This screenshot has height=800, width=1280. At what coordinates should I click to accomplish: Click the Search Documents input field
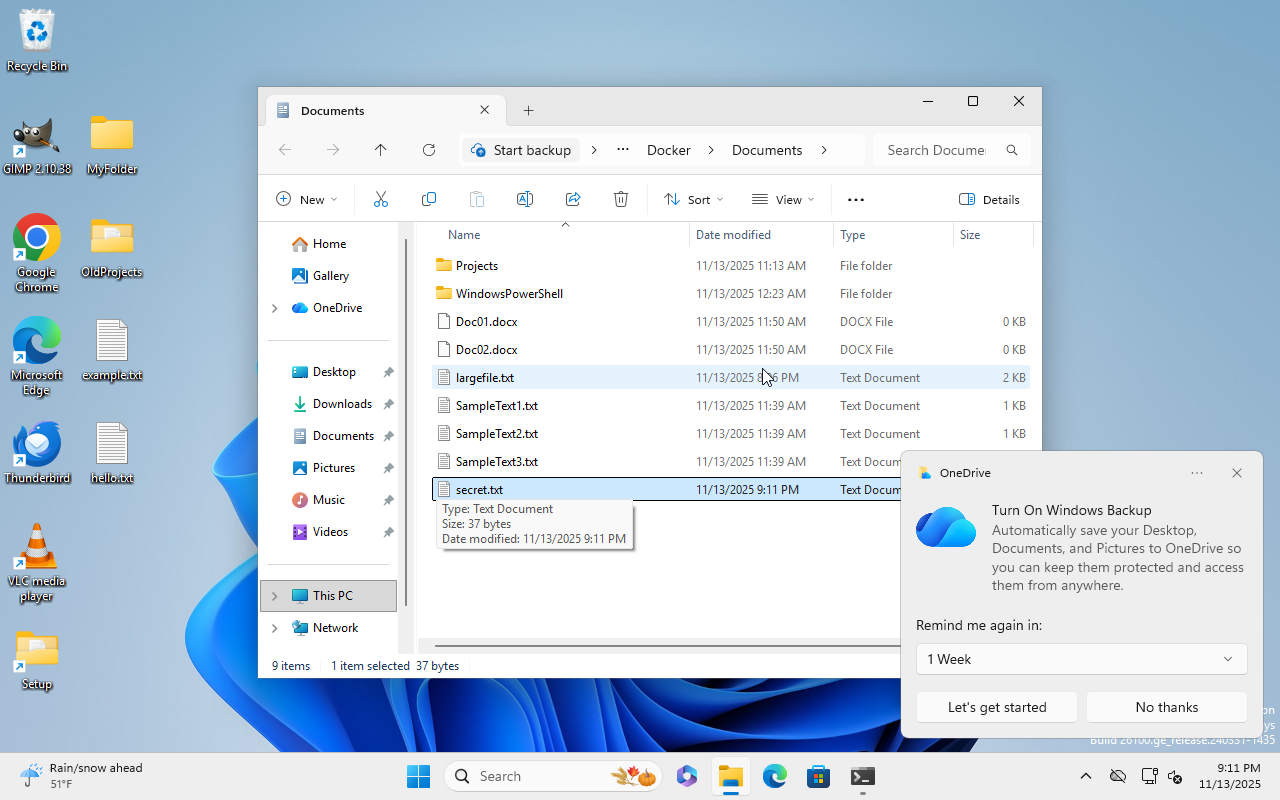936,150
